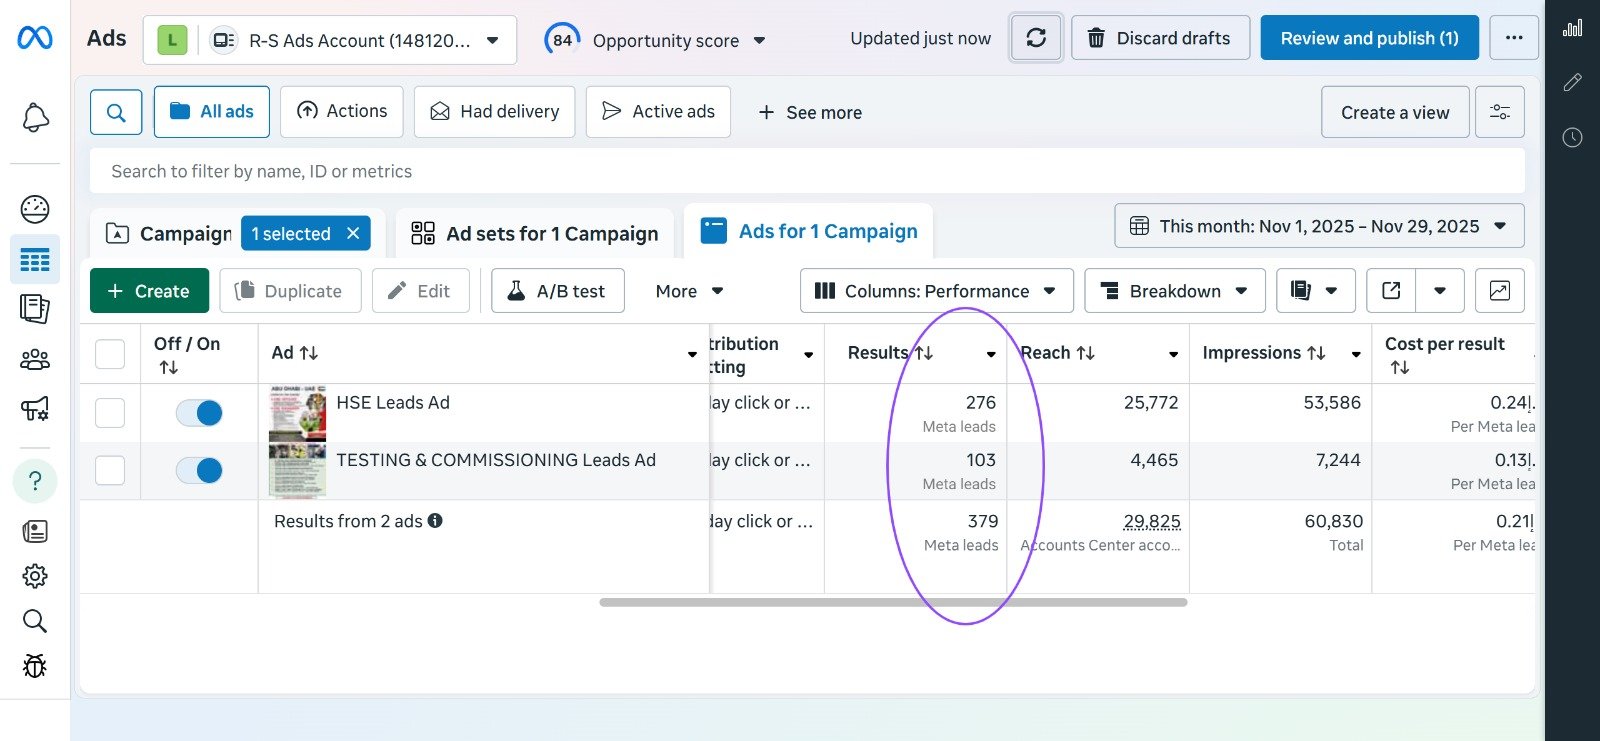
Task: Report a problem bug icon
Action: (35, 666)
